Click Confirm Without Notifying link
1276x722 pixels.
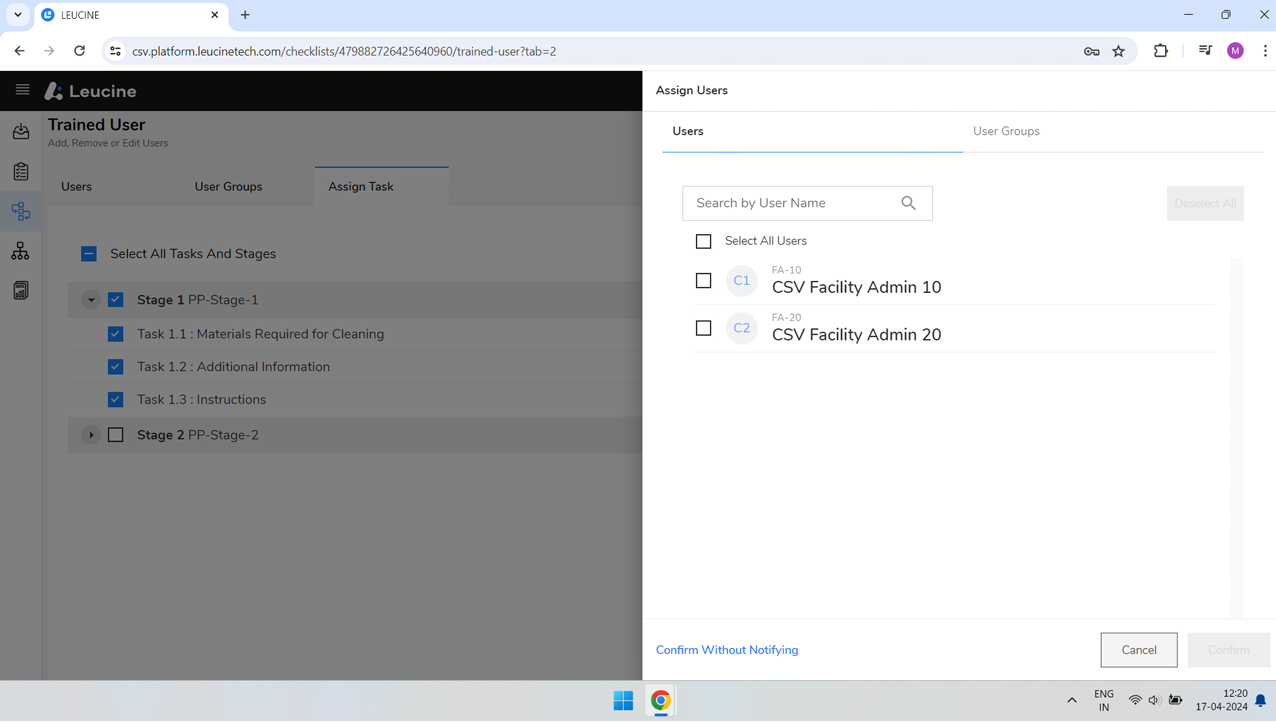tap(727, 650)
